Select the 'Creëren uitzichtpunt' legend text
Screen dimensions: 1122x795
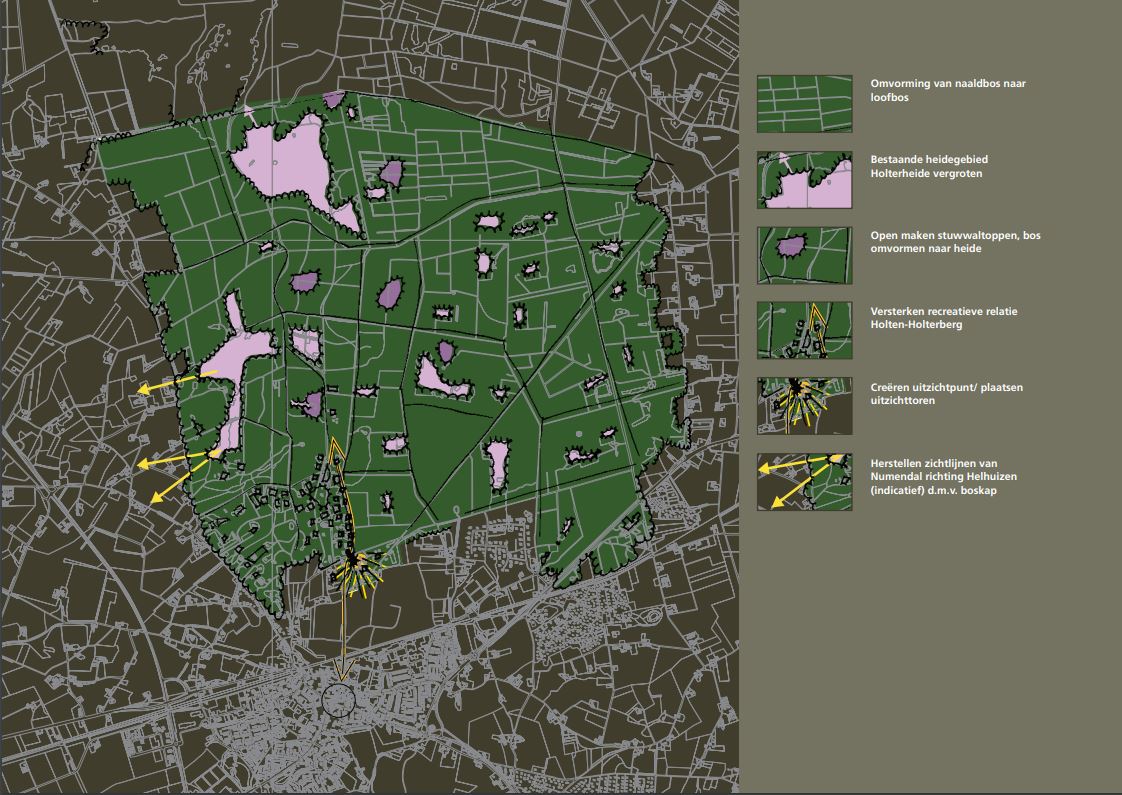click(x=946, y=393)
